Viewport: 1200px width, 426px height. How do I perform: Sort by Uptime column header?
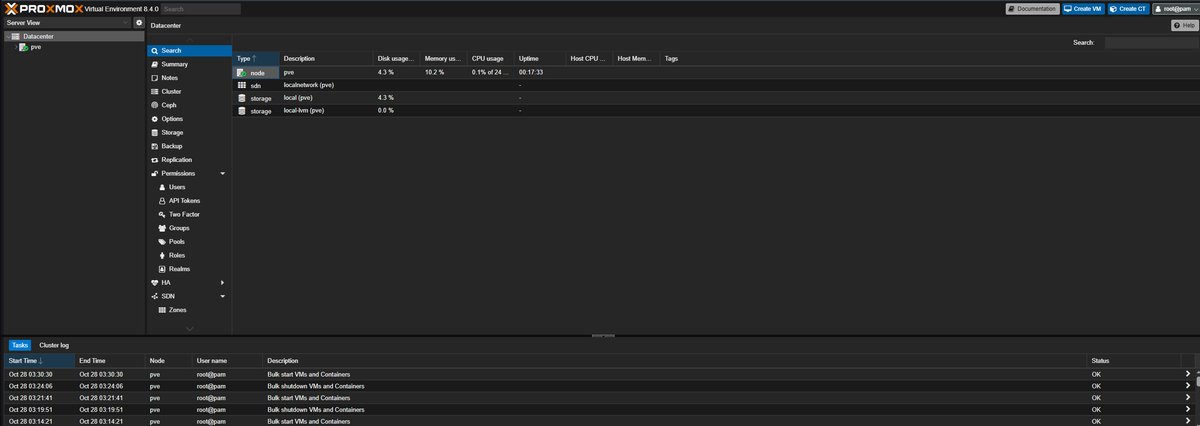(540, 59)
